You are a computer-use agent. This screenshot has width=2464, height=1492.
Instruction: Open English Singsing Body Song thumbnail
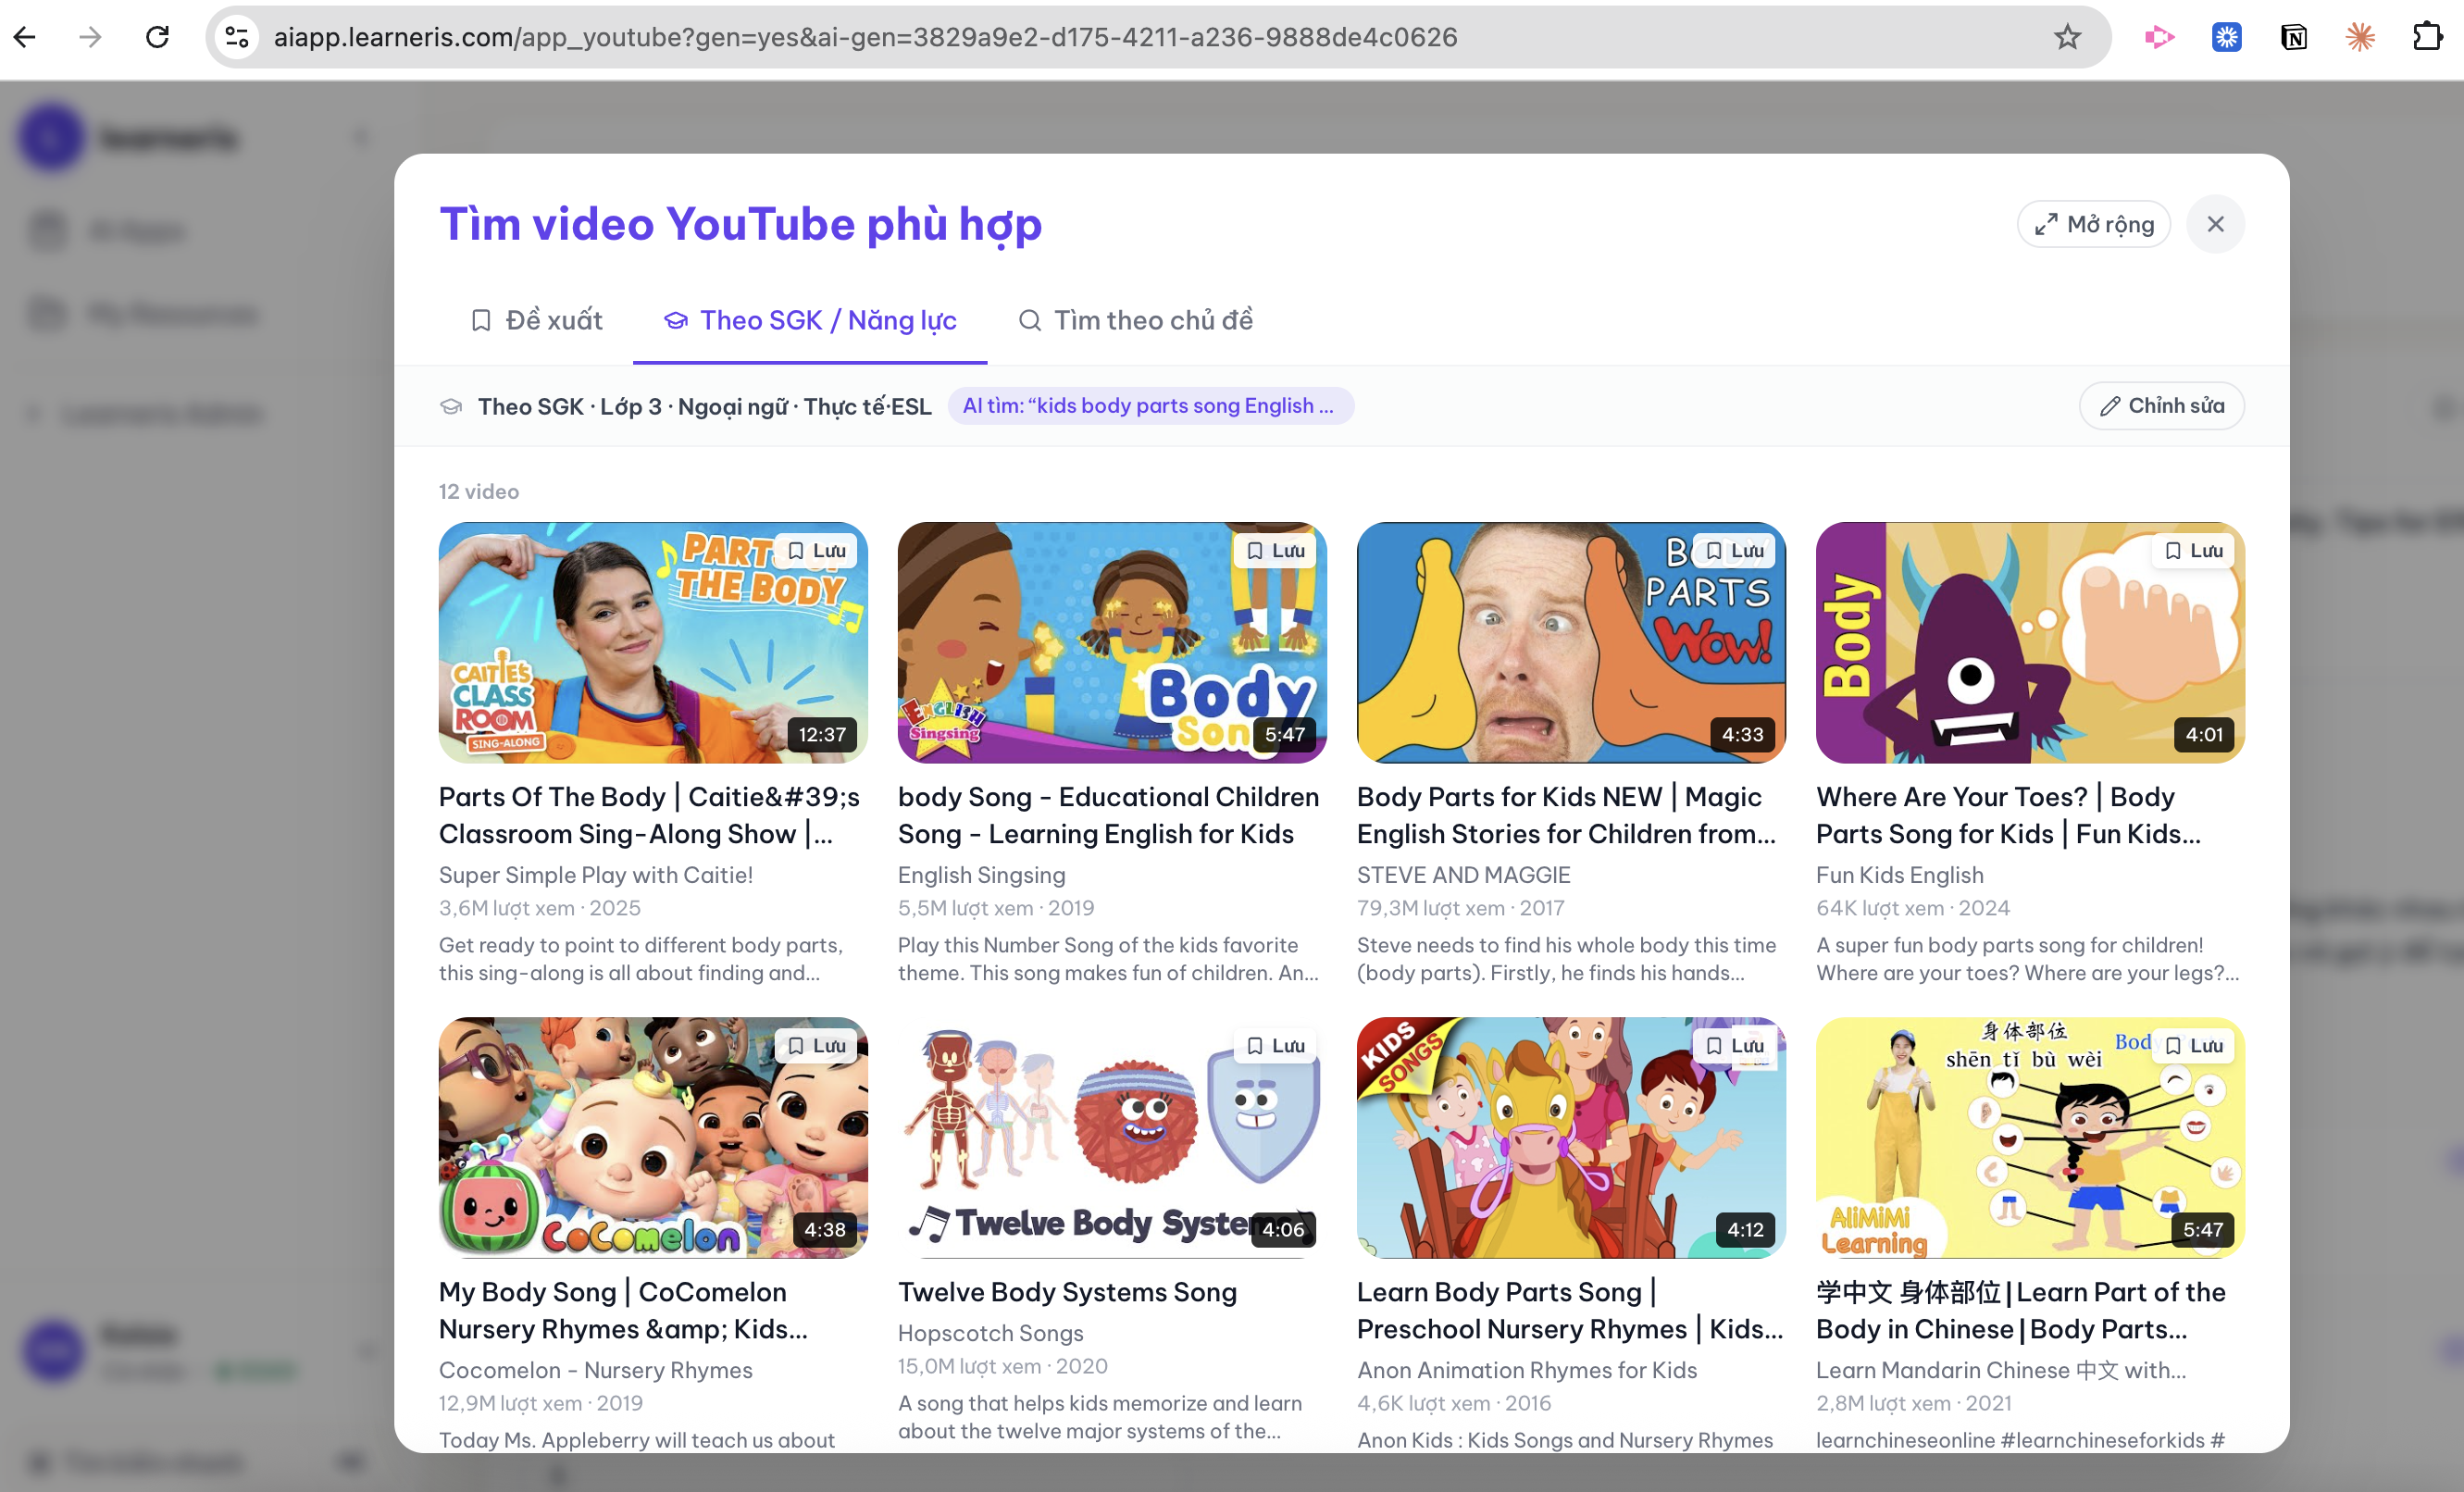1112,643
